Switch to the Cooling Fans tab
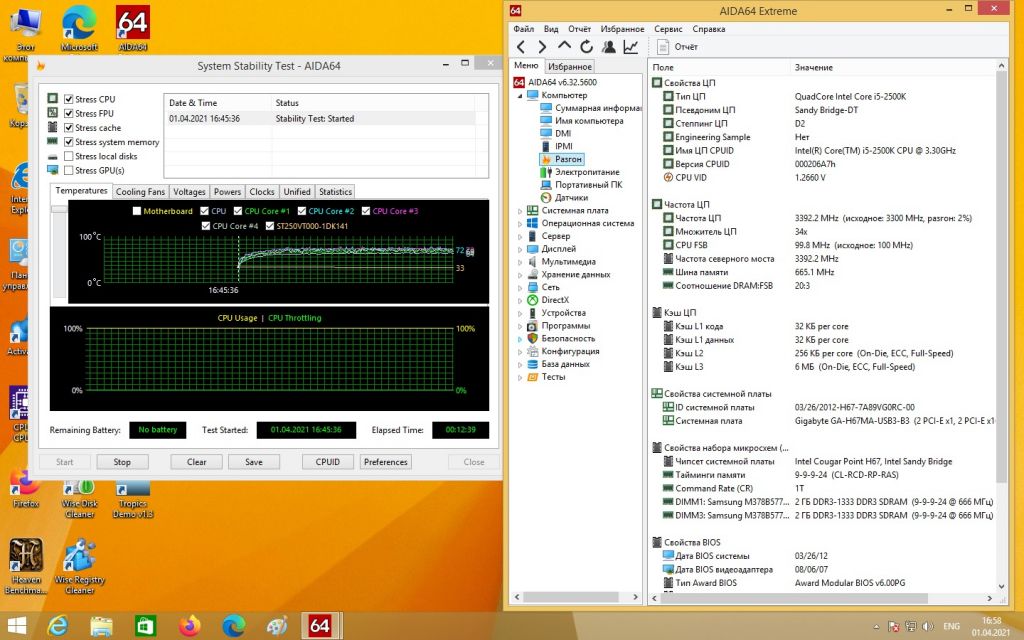The width and height of the screenshot is (1024, 640). click(140, 192)
